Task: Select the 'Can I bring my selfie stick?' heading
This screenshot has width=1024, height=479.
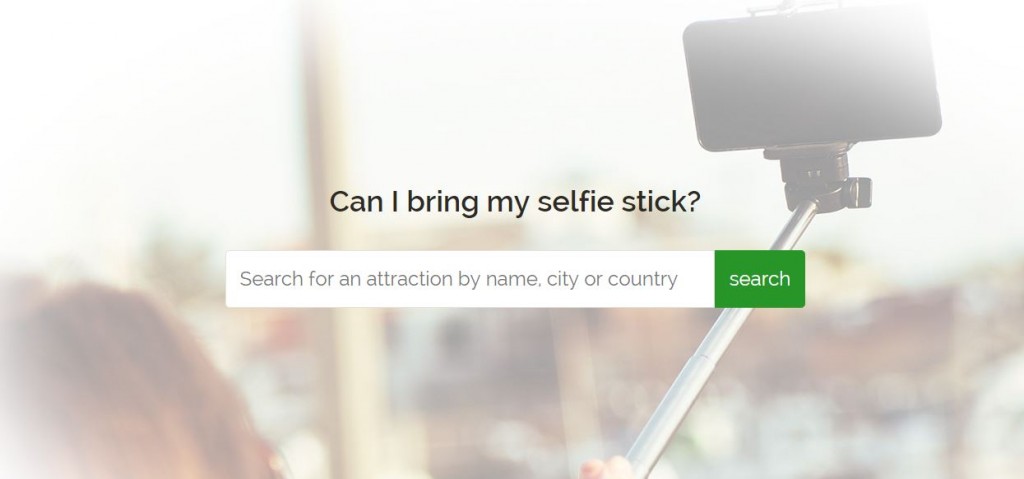Action: pos(515,202)
